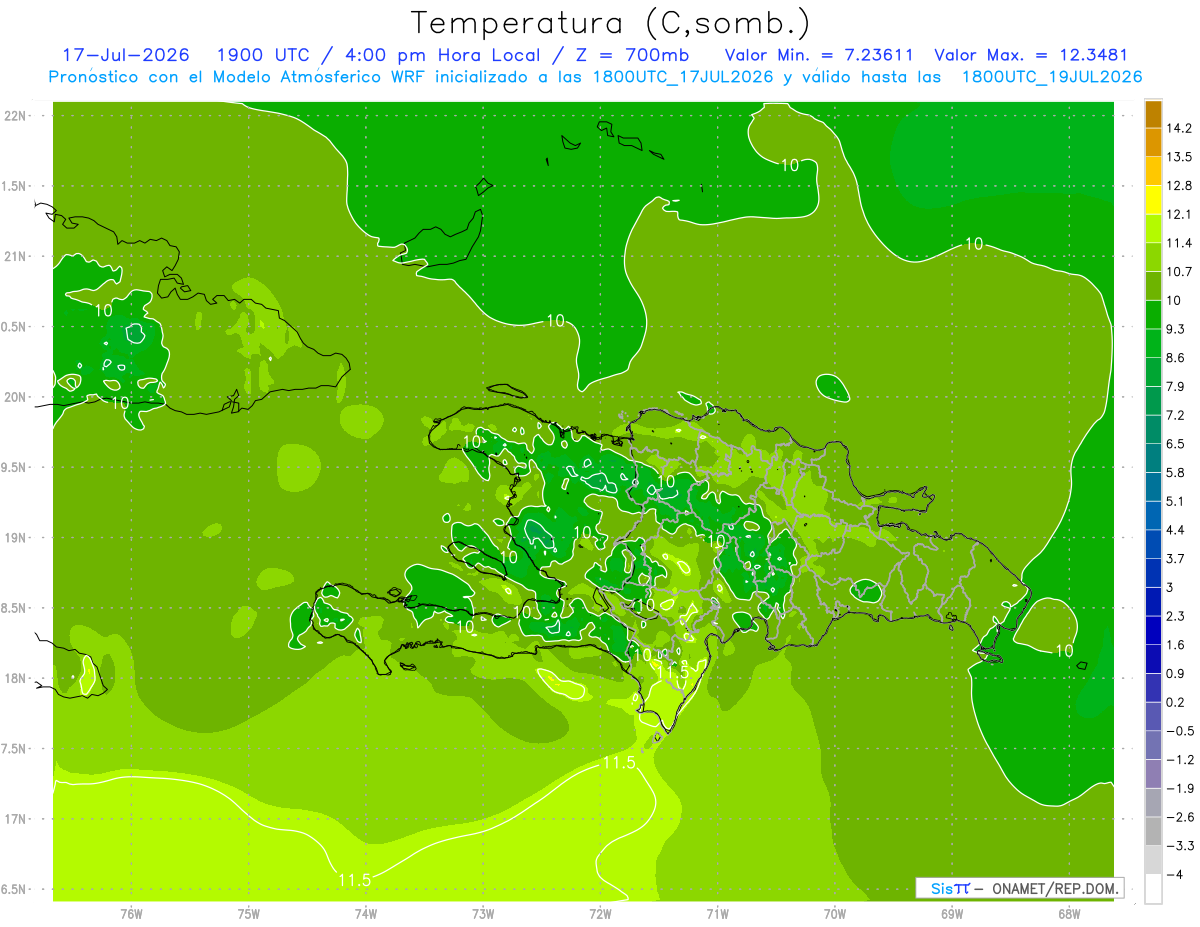Click the orange swatch between 14.2 and 13.5

pos(1153,143)
